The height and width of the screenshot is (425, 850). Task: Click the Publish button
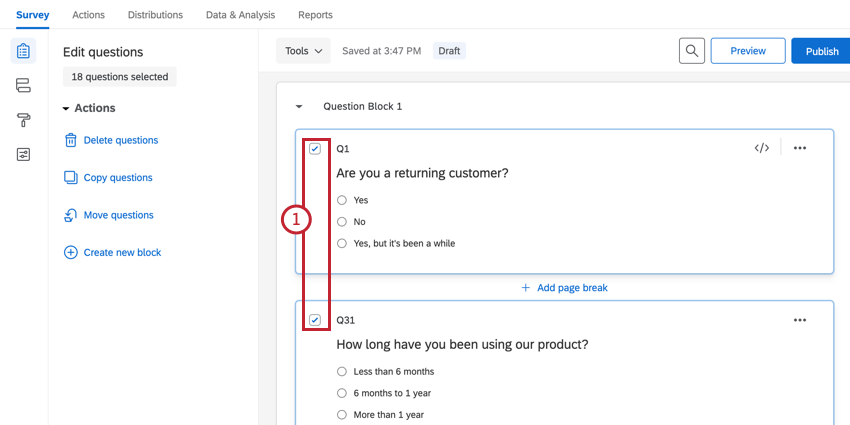coord(821,51)
